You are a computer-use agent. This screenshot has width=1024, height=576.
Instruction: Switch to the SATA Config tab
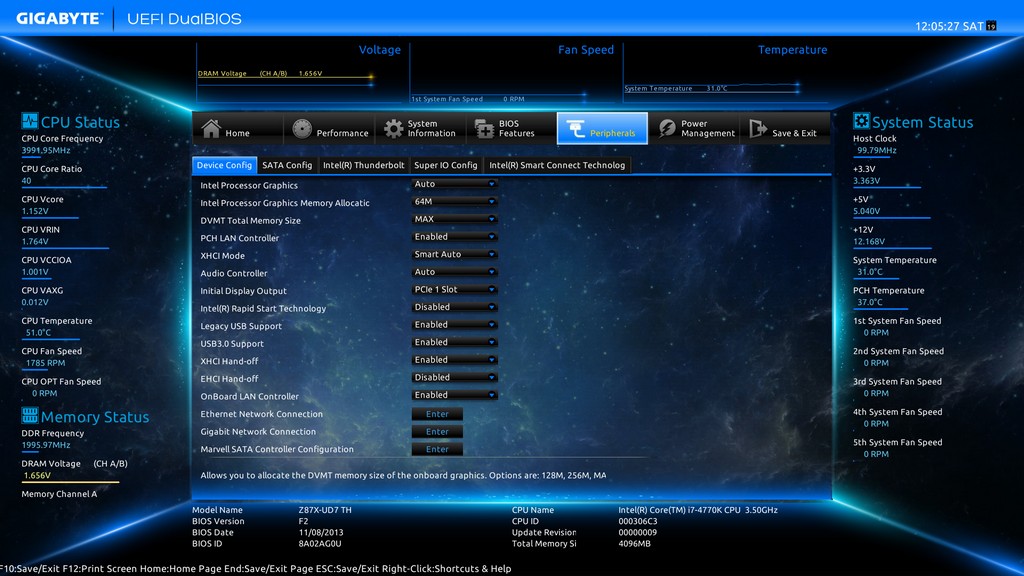tap(287, 165)
